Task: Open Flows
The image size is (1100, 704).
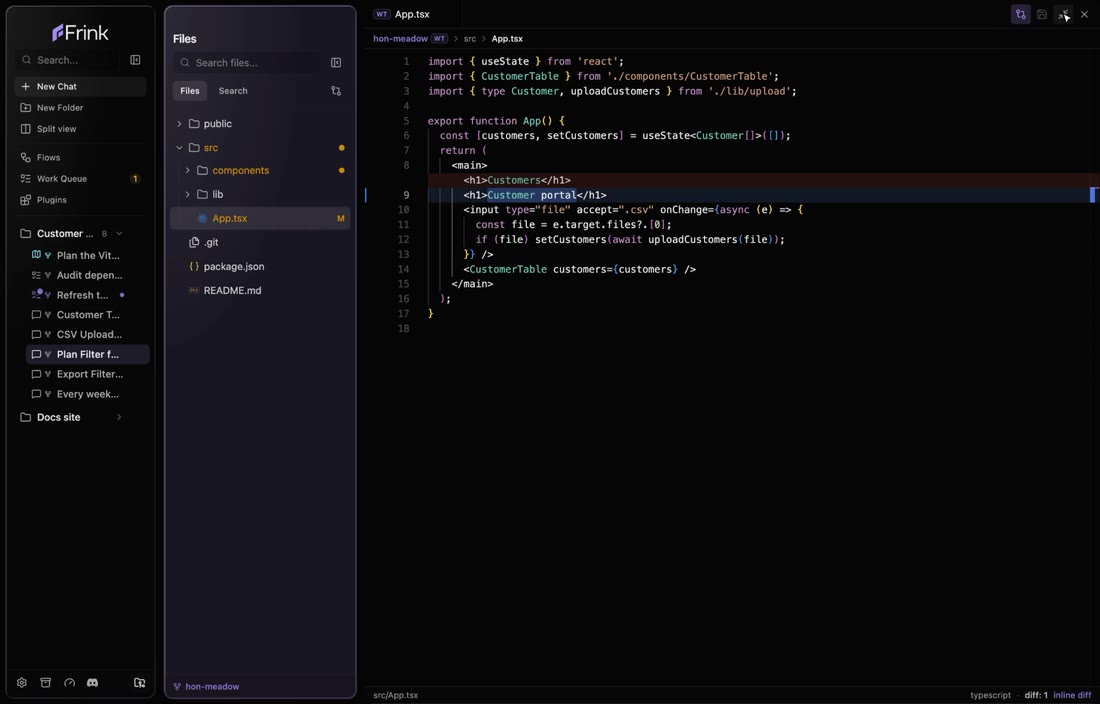Action: tap(80, 158)
